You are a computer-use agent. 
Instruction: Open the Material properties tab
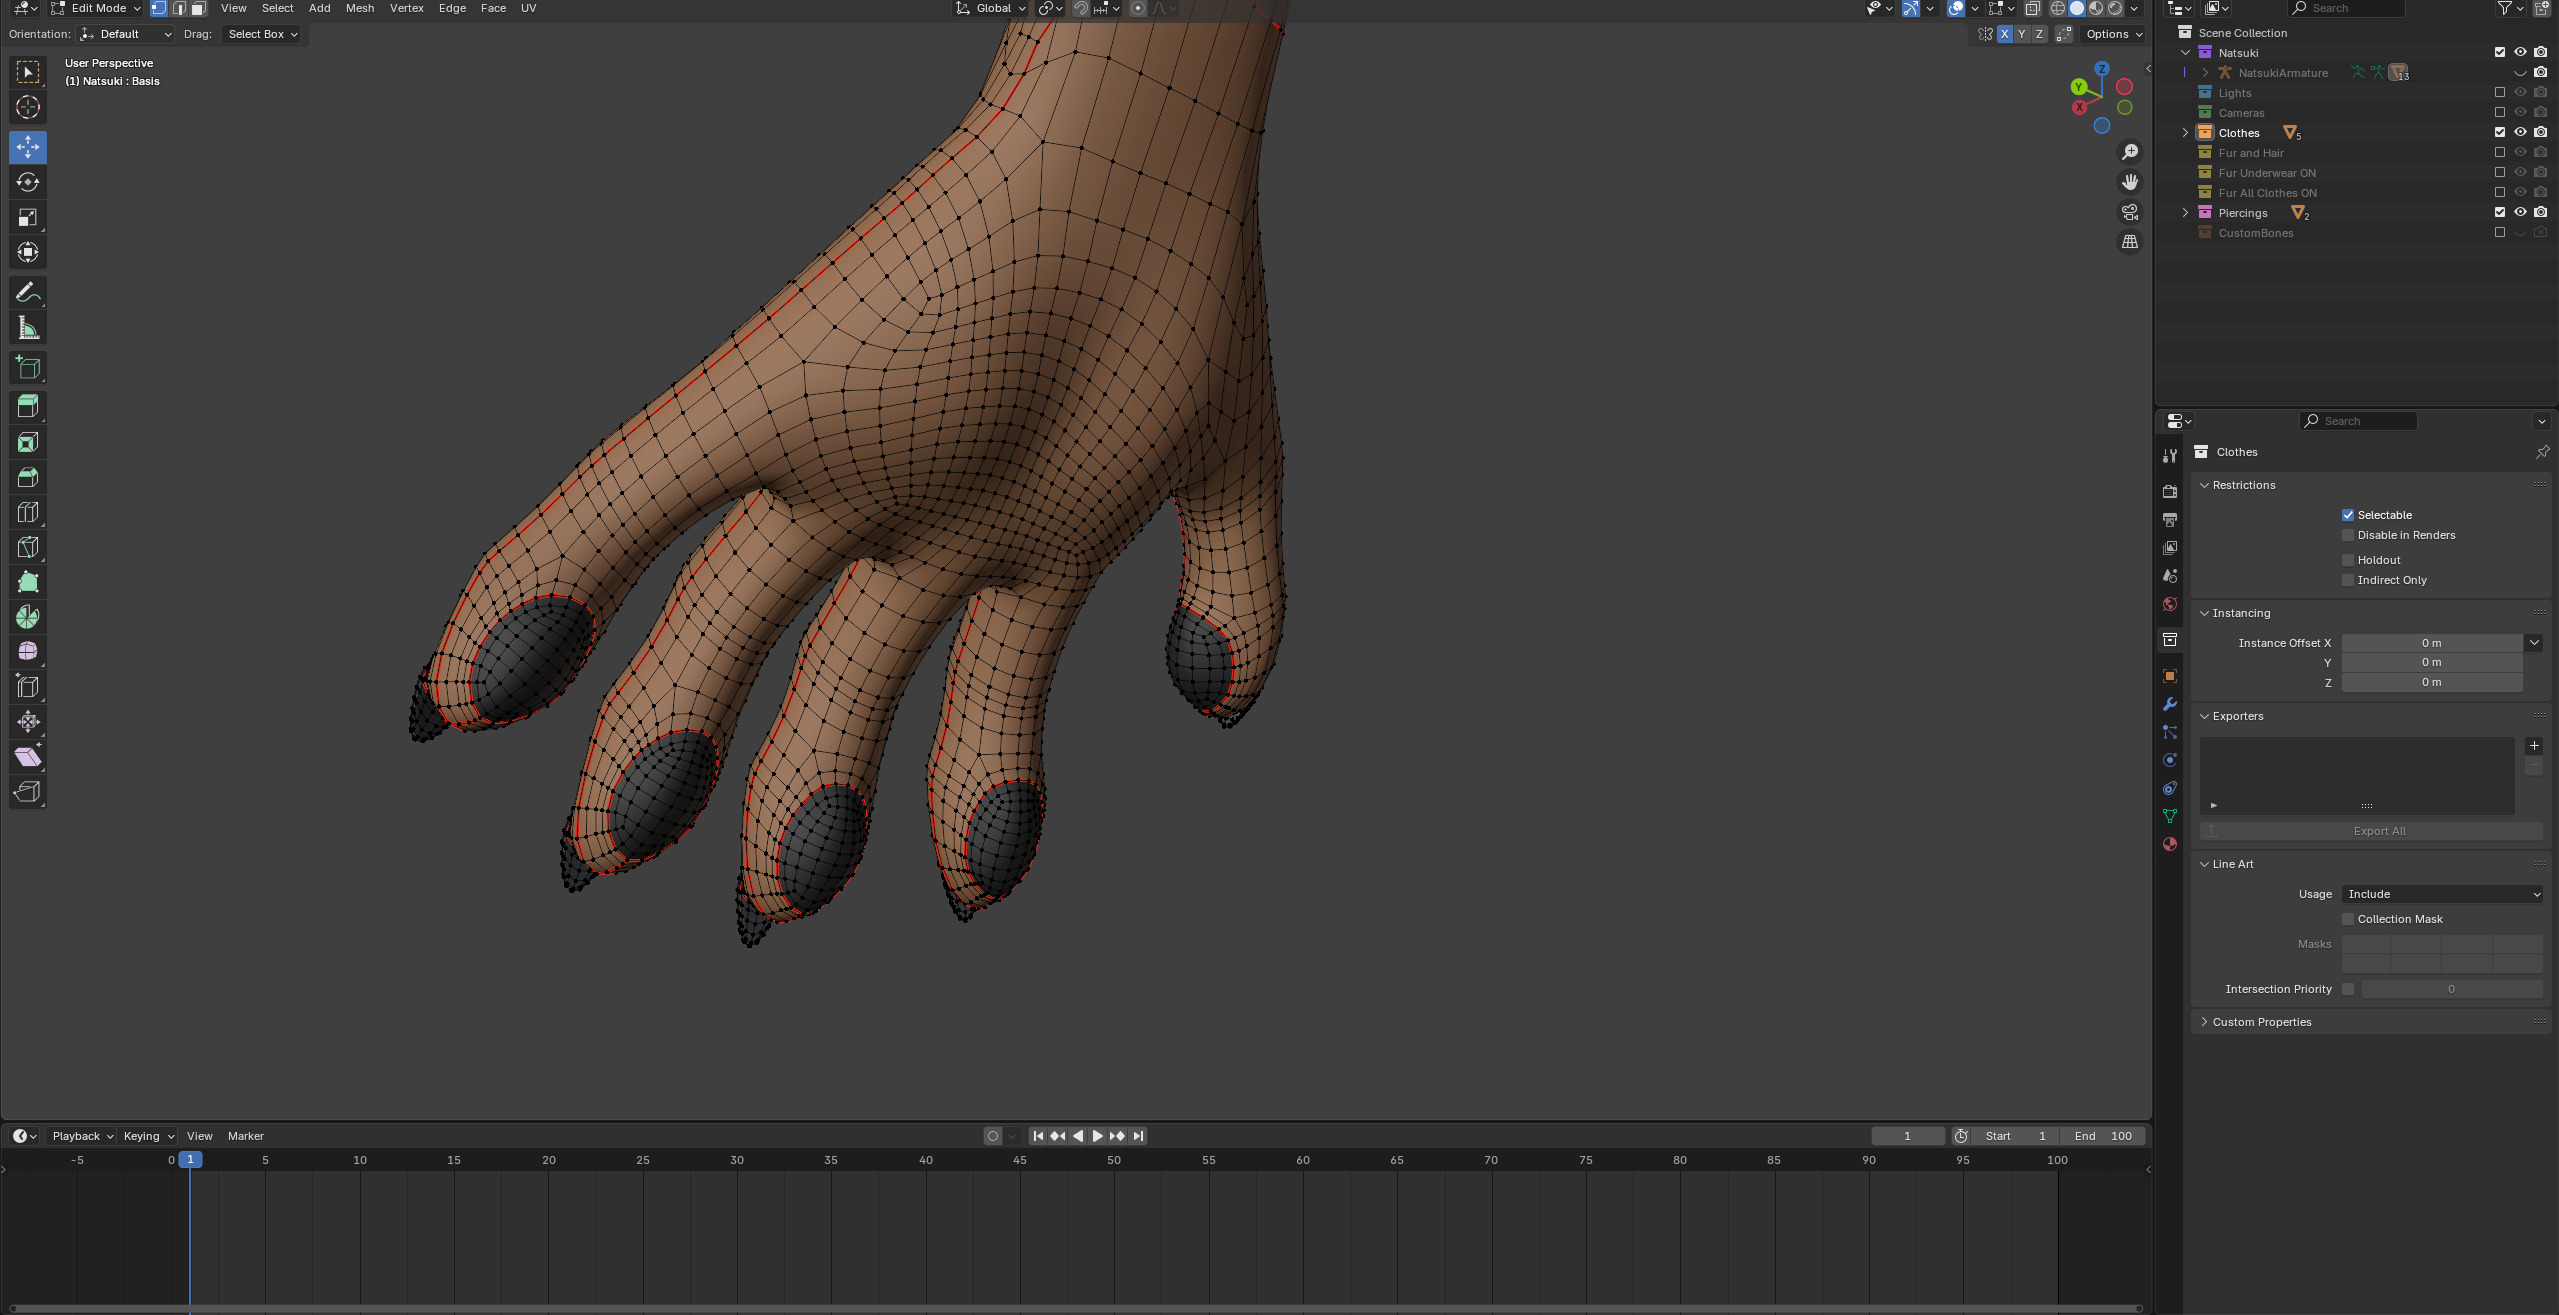coord(2170,844)
